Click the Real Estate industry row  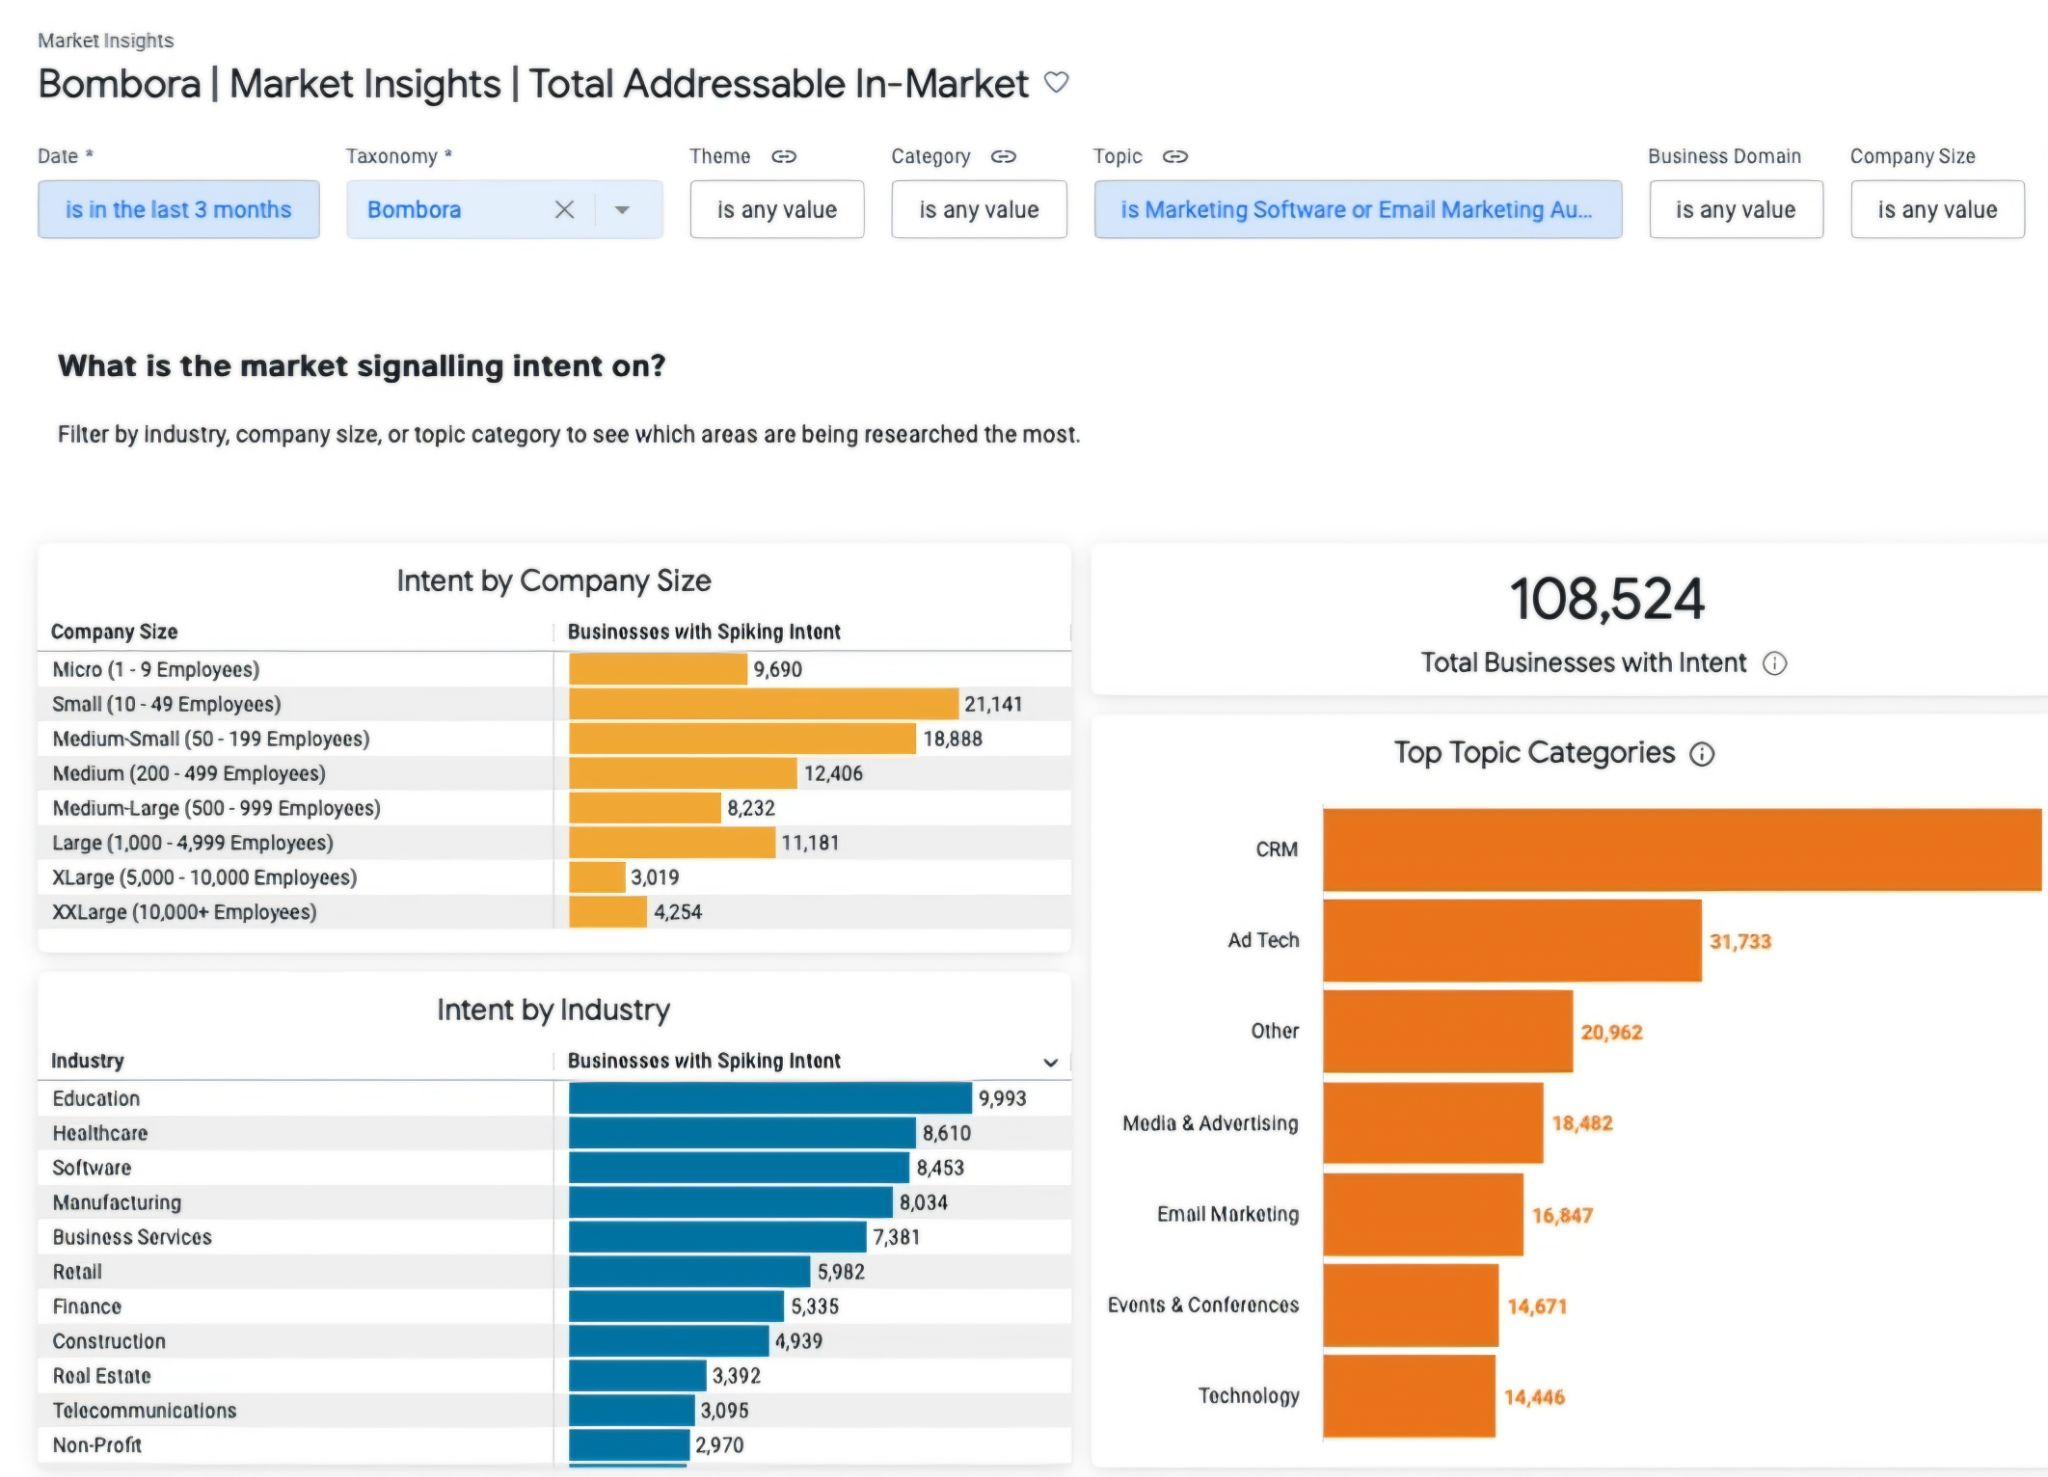554,1376
